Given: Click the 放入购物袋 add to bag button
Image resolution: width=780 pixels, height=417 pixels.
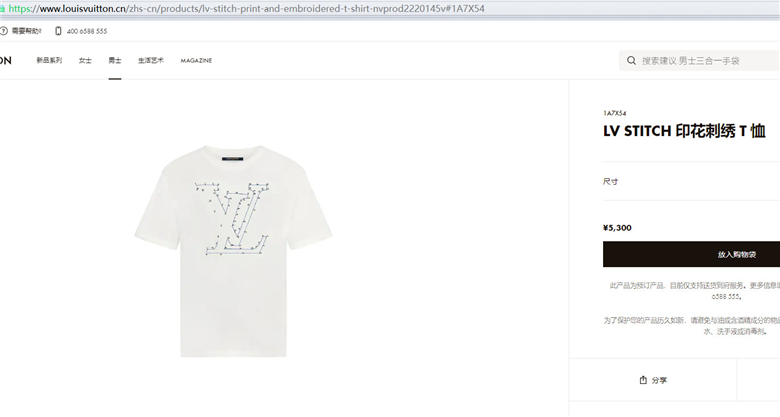Looking at the screenshot, I should pos(691,254).
